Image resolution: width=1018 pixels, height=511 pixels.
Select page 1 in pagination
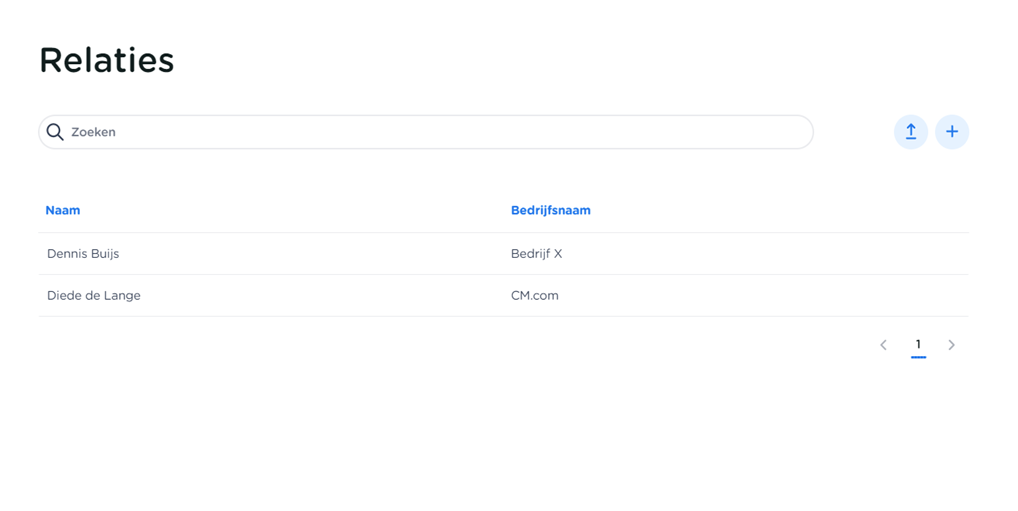(x=918, y=344)
